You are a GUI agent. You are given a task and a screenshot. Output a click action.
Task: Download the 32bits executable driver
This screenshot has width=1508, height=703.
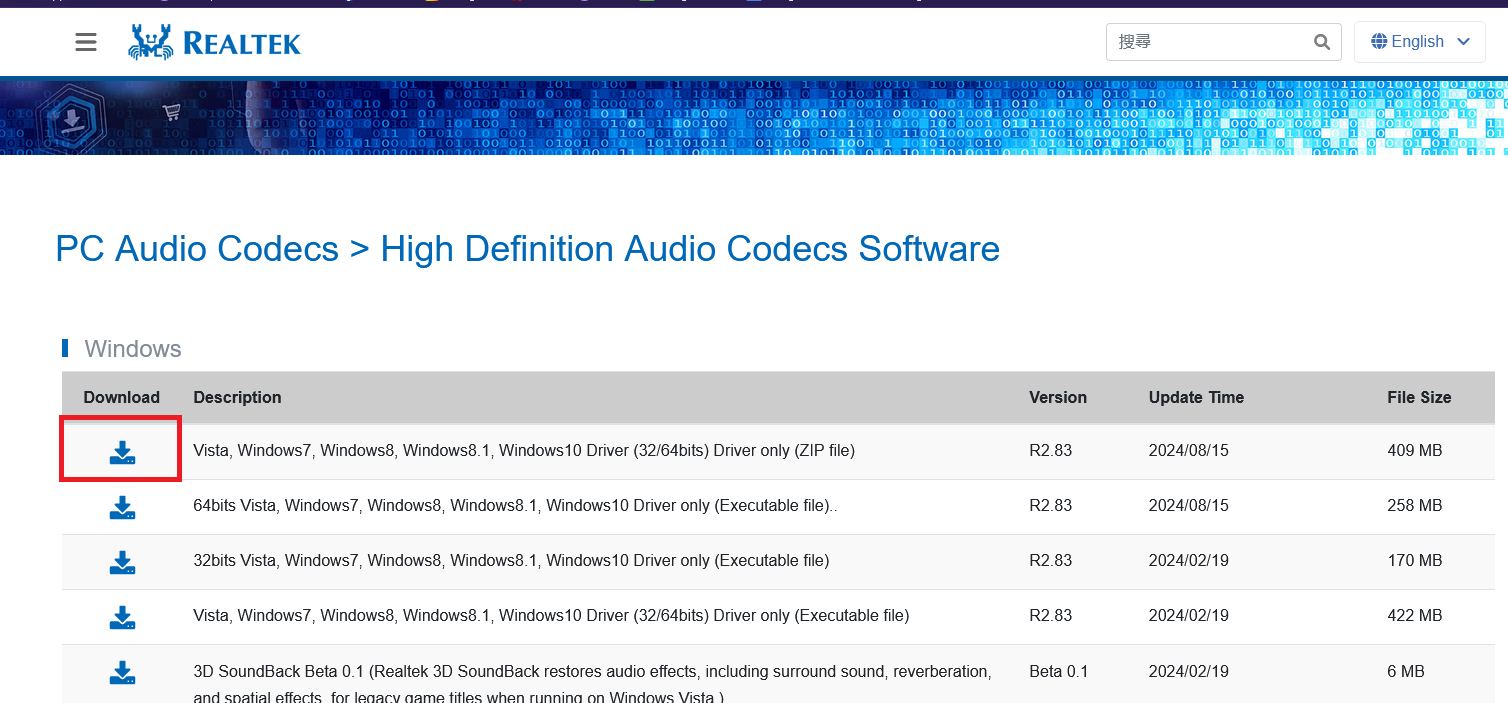point(122,562)
